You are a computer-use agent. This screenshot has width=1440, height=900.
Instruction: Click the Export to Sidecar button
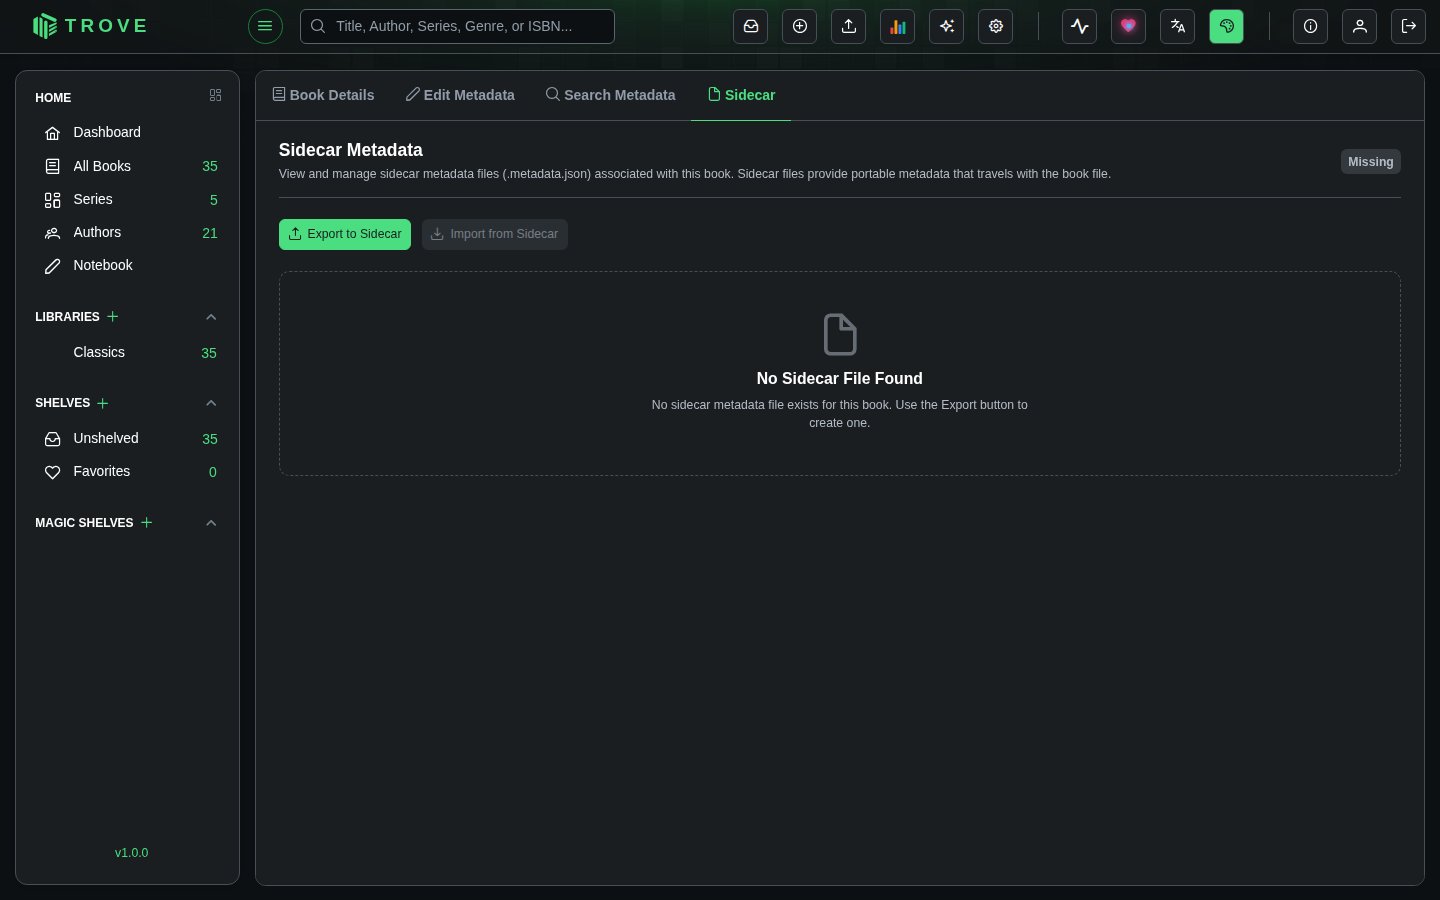pyautogui.click(x=345, y=234)
